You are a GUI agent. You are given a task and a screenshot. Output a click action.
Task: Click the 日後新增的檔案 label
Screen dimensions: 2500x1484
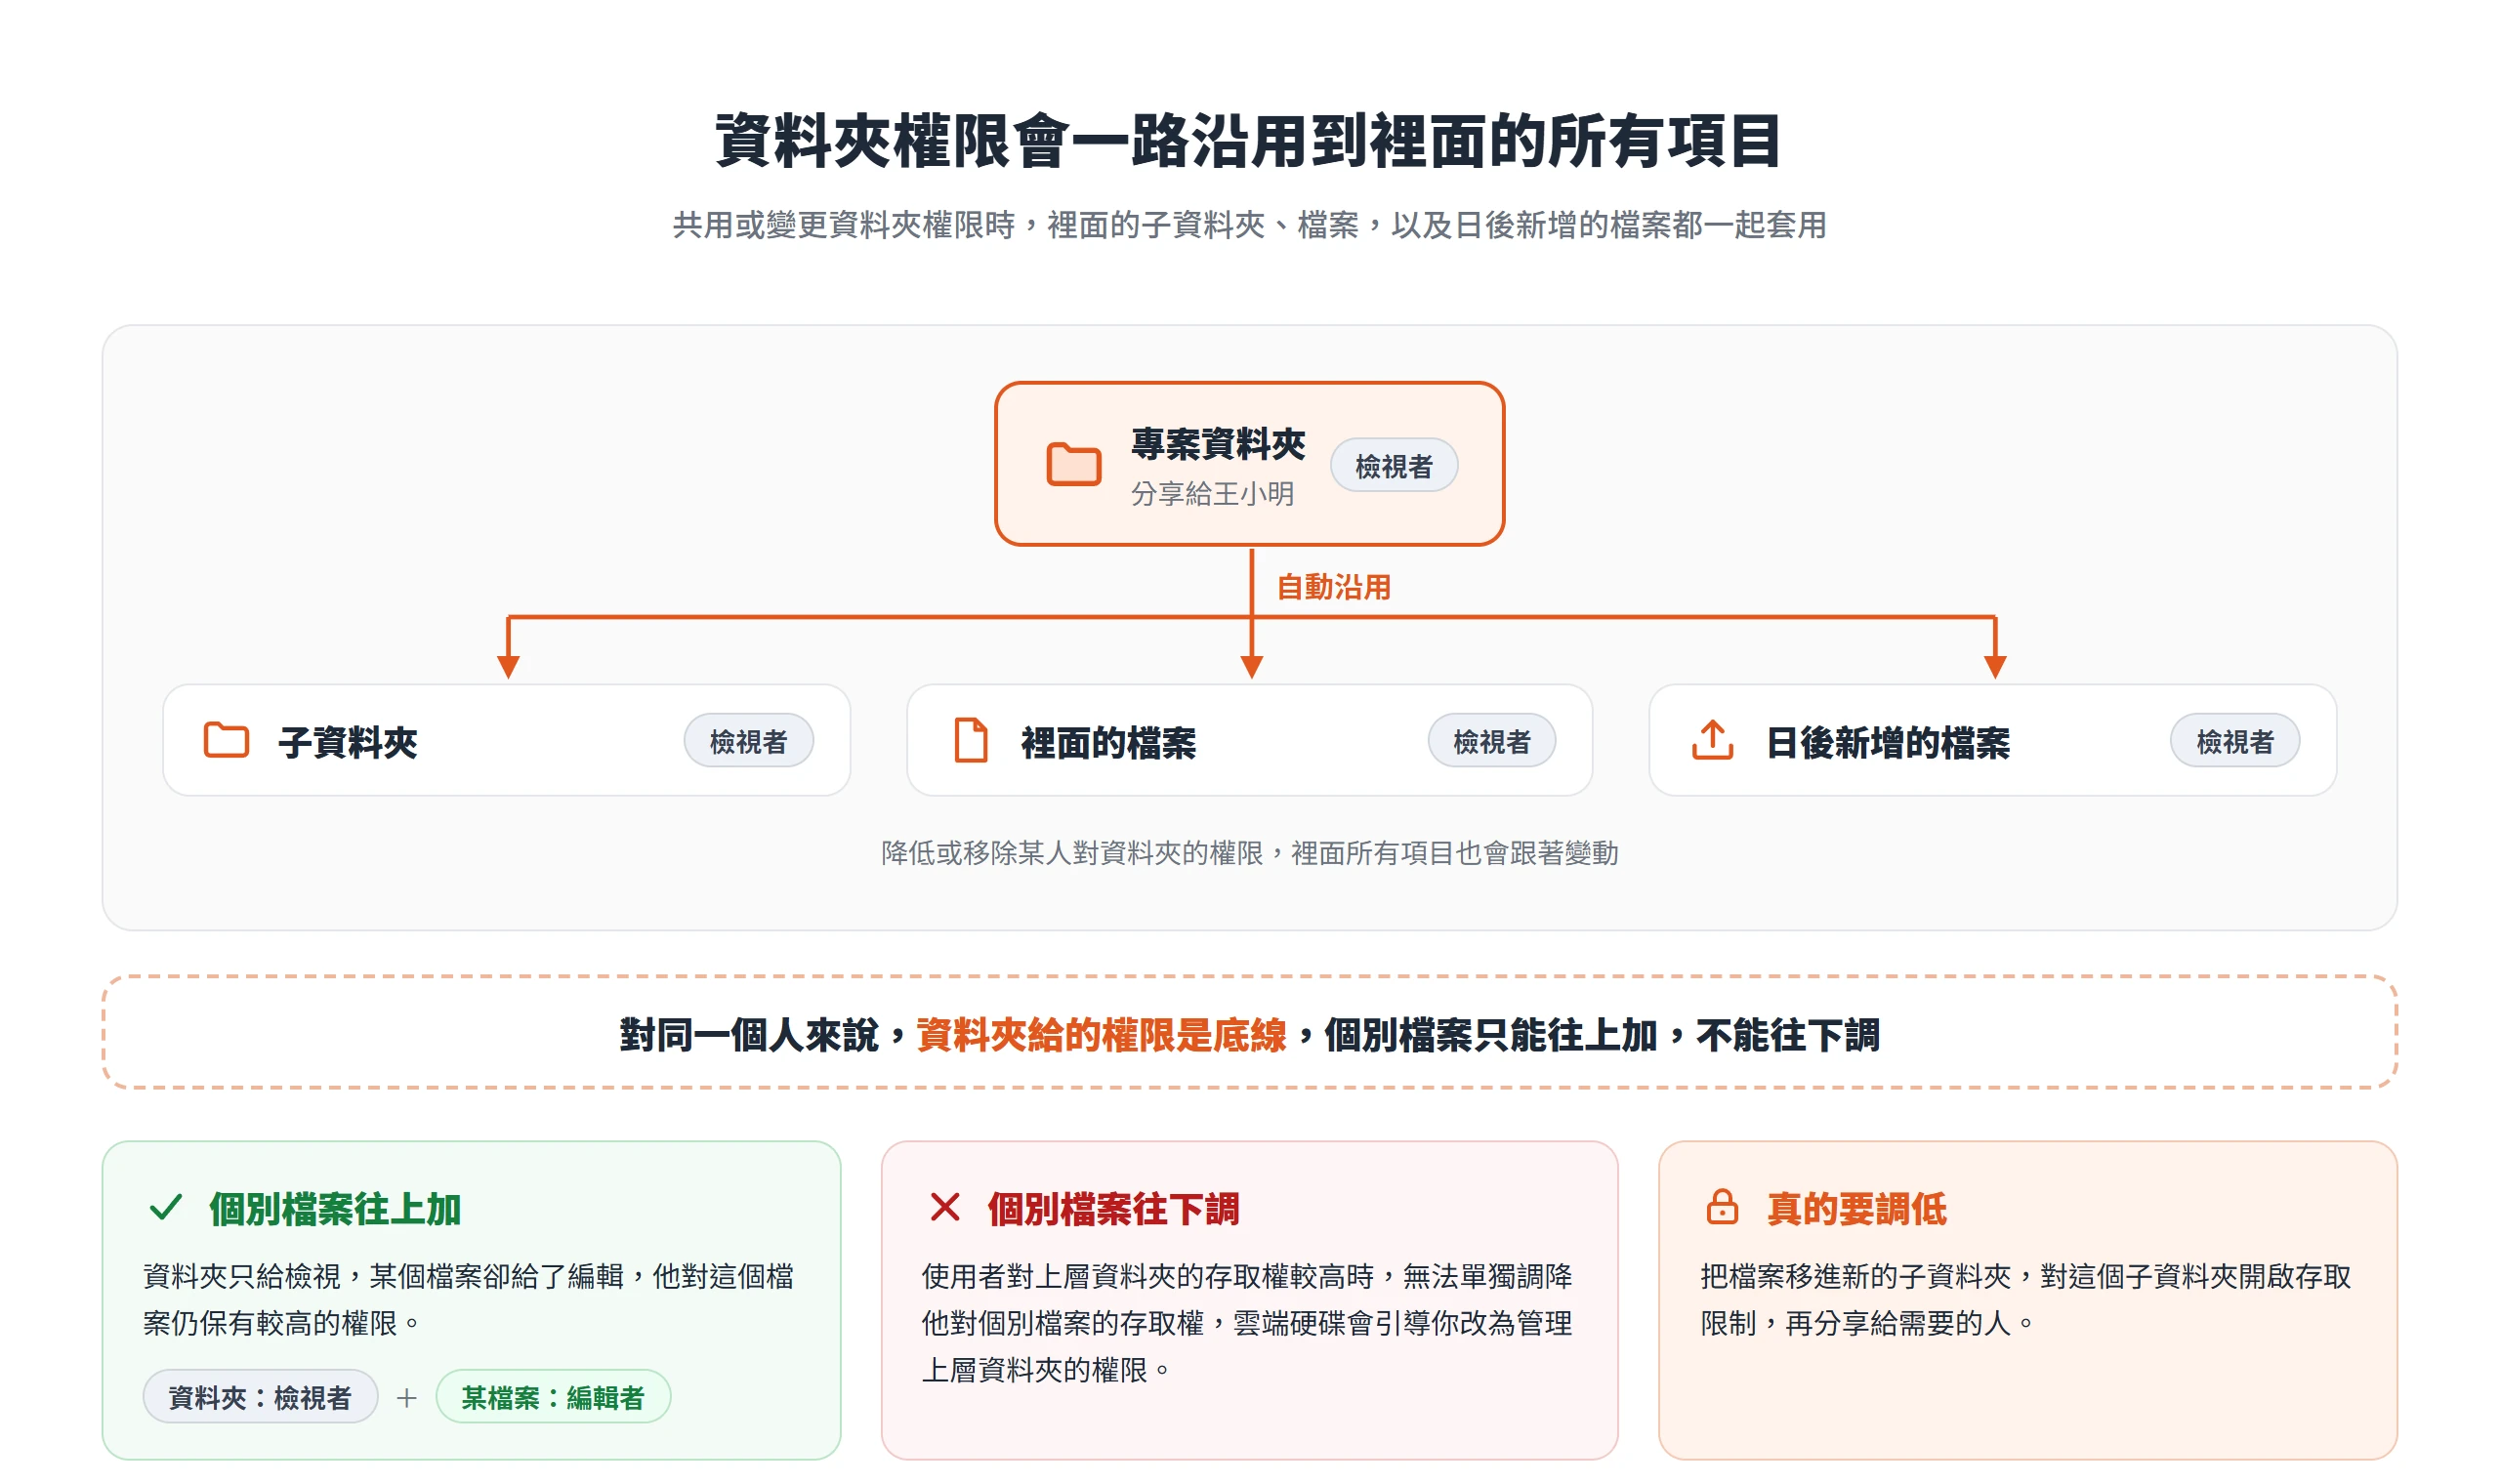(x=1887, y=742)
